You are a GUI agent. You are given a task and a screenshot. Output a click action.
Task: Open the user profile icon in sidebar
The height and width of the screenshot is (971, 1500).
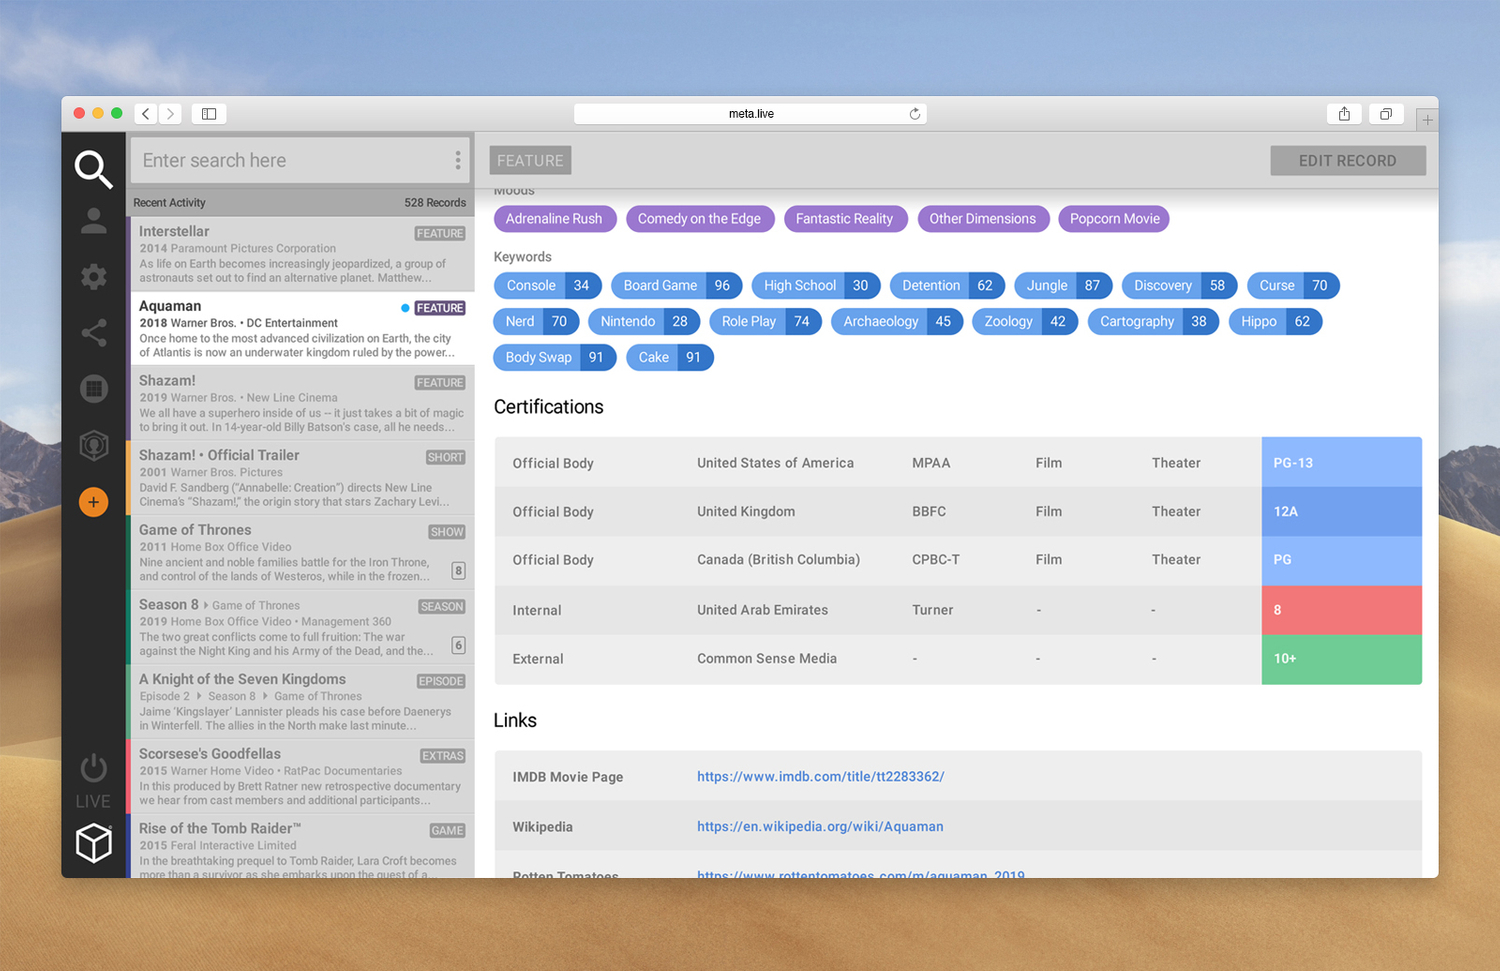(x=93, y=221)
